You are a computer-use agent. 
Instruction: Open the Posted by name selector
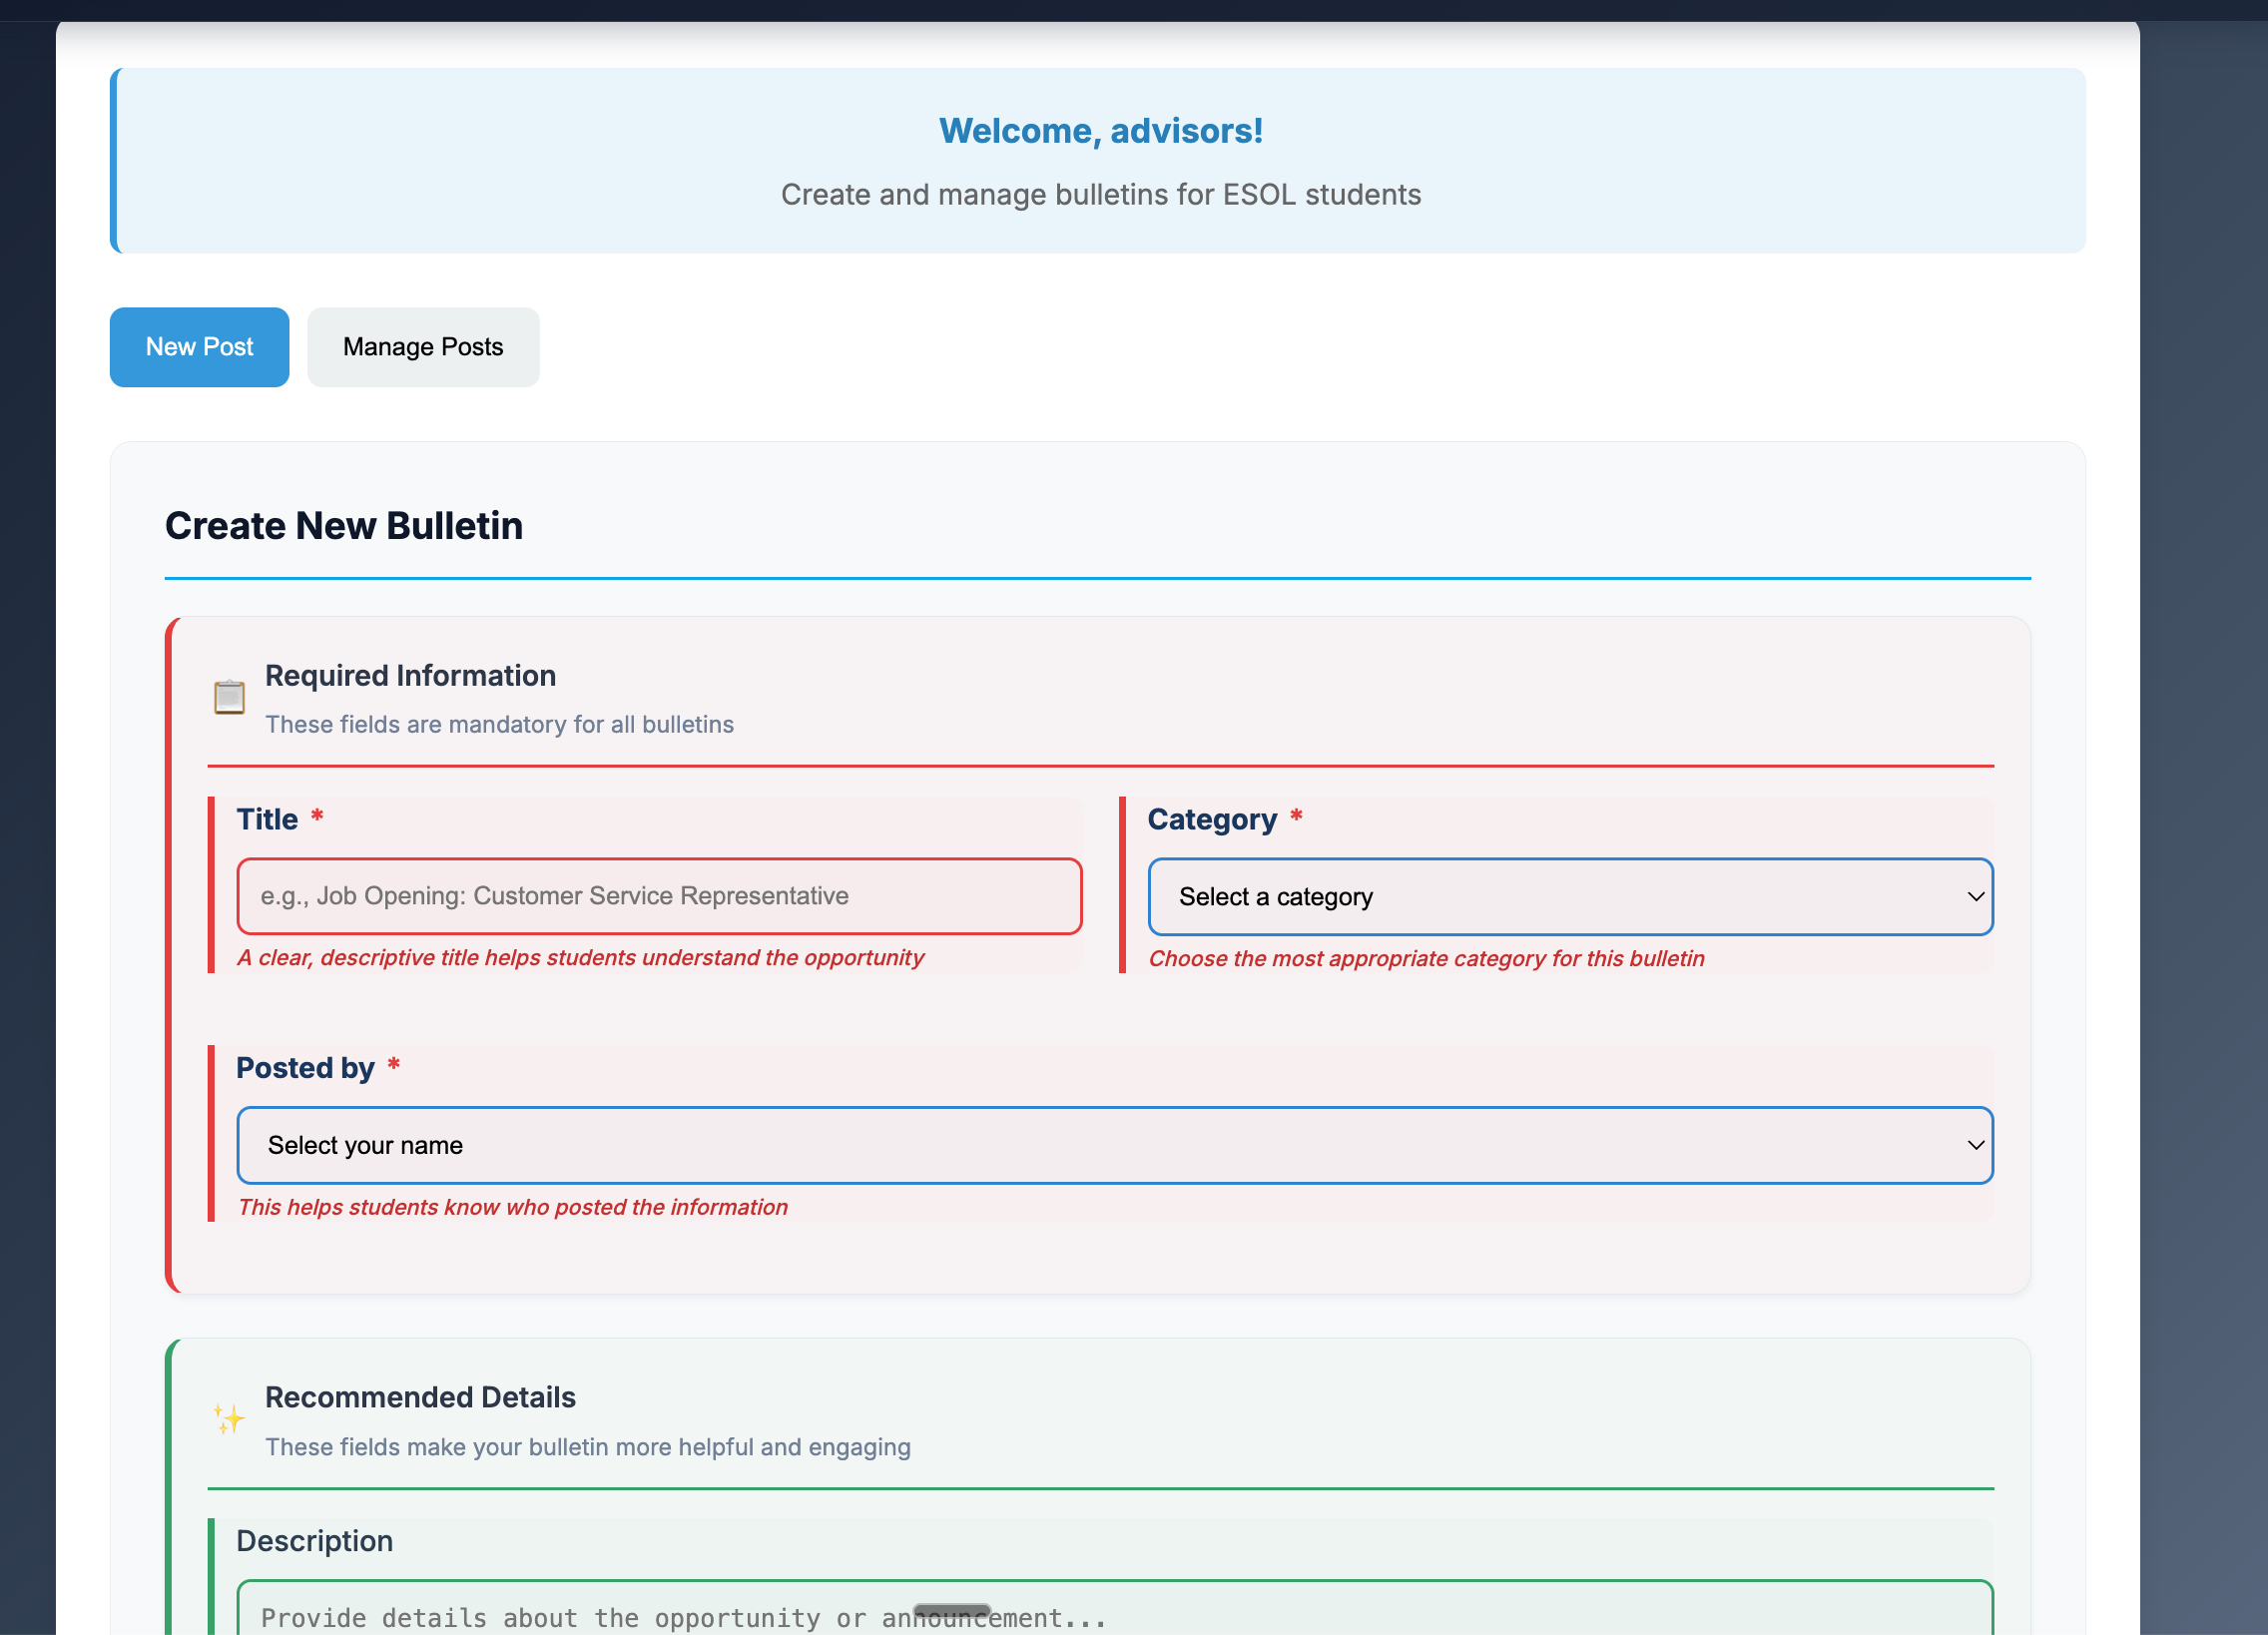[1114, 1145]
